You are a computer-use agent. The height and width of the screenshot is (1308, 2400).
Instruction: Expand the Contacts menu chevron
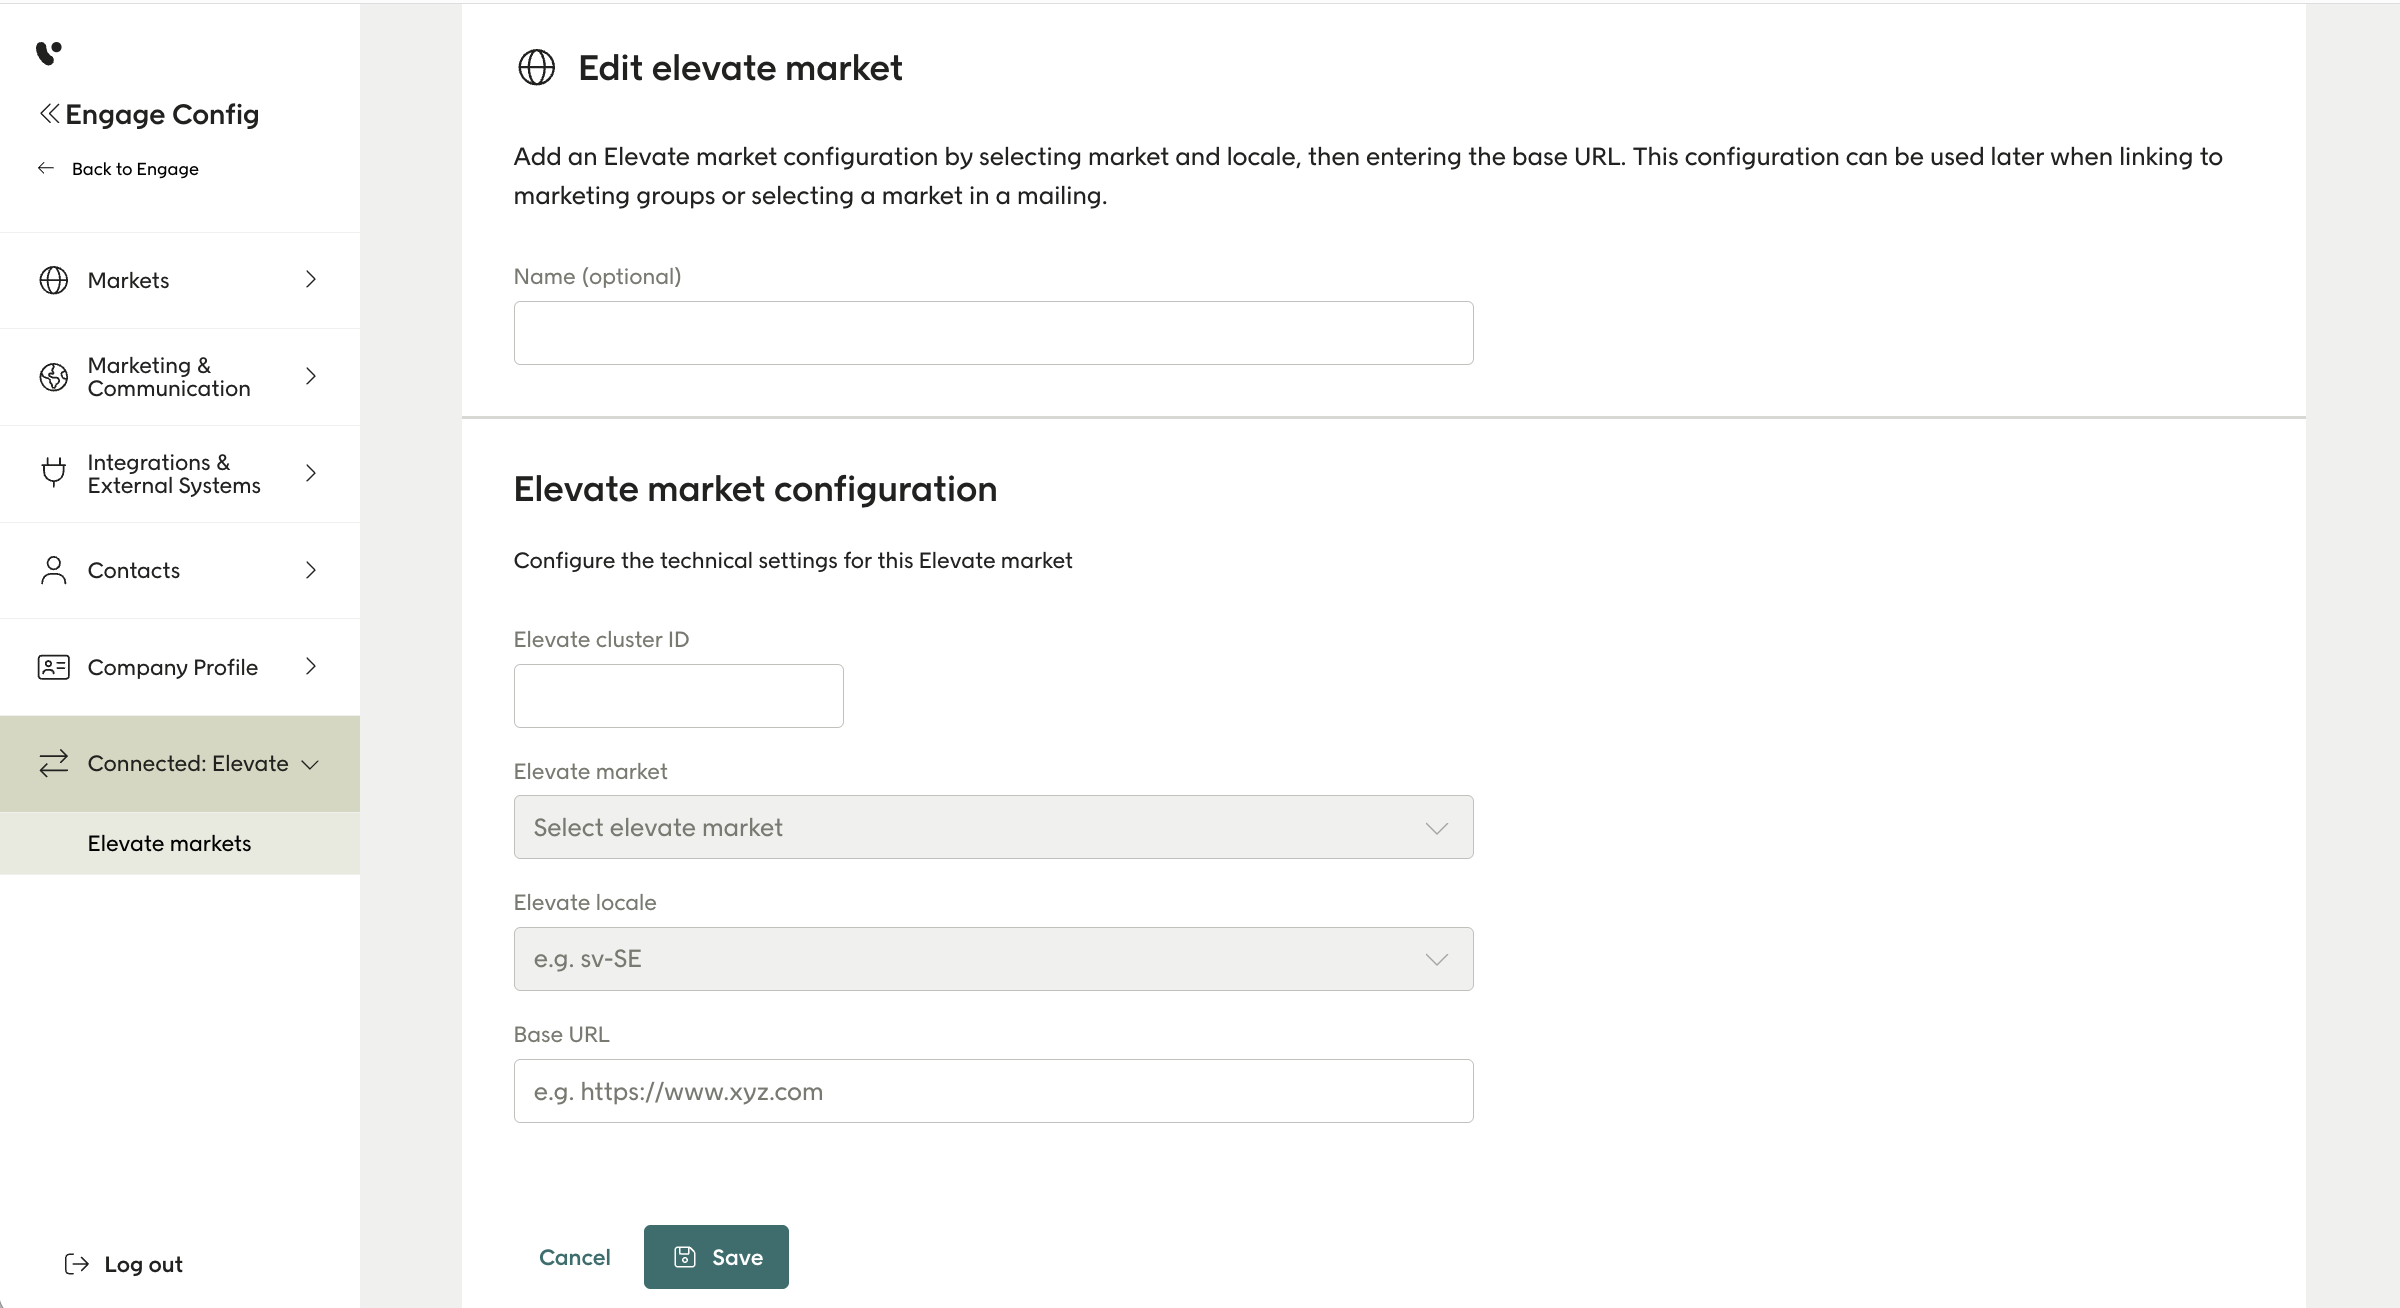pos(310,570)
